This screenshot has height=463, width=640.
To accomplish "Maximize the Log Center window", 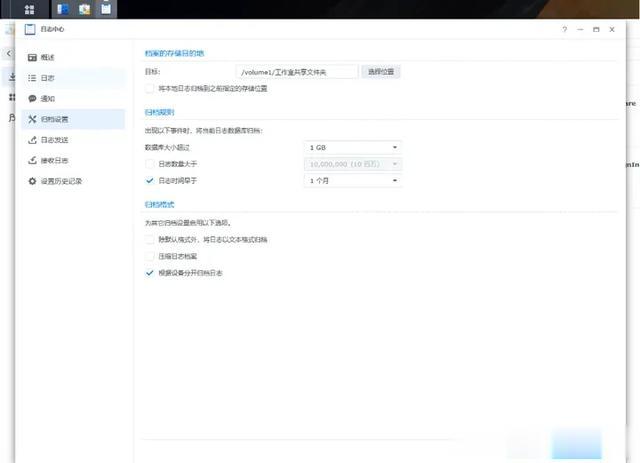I will click(596, 29).
